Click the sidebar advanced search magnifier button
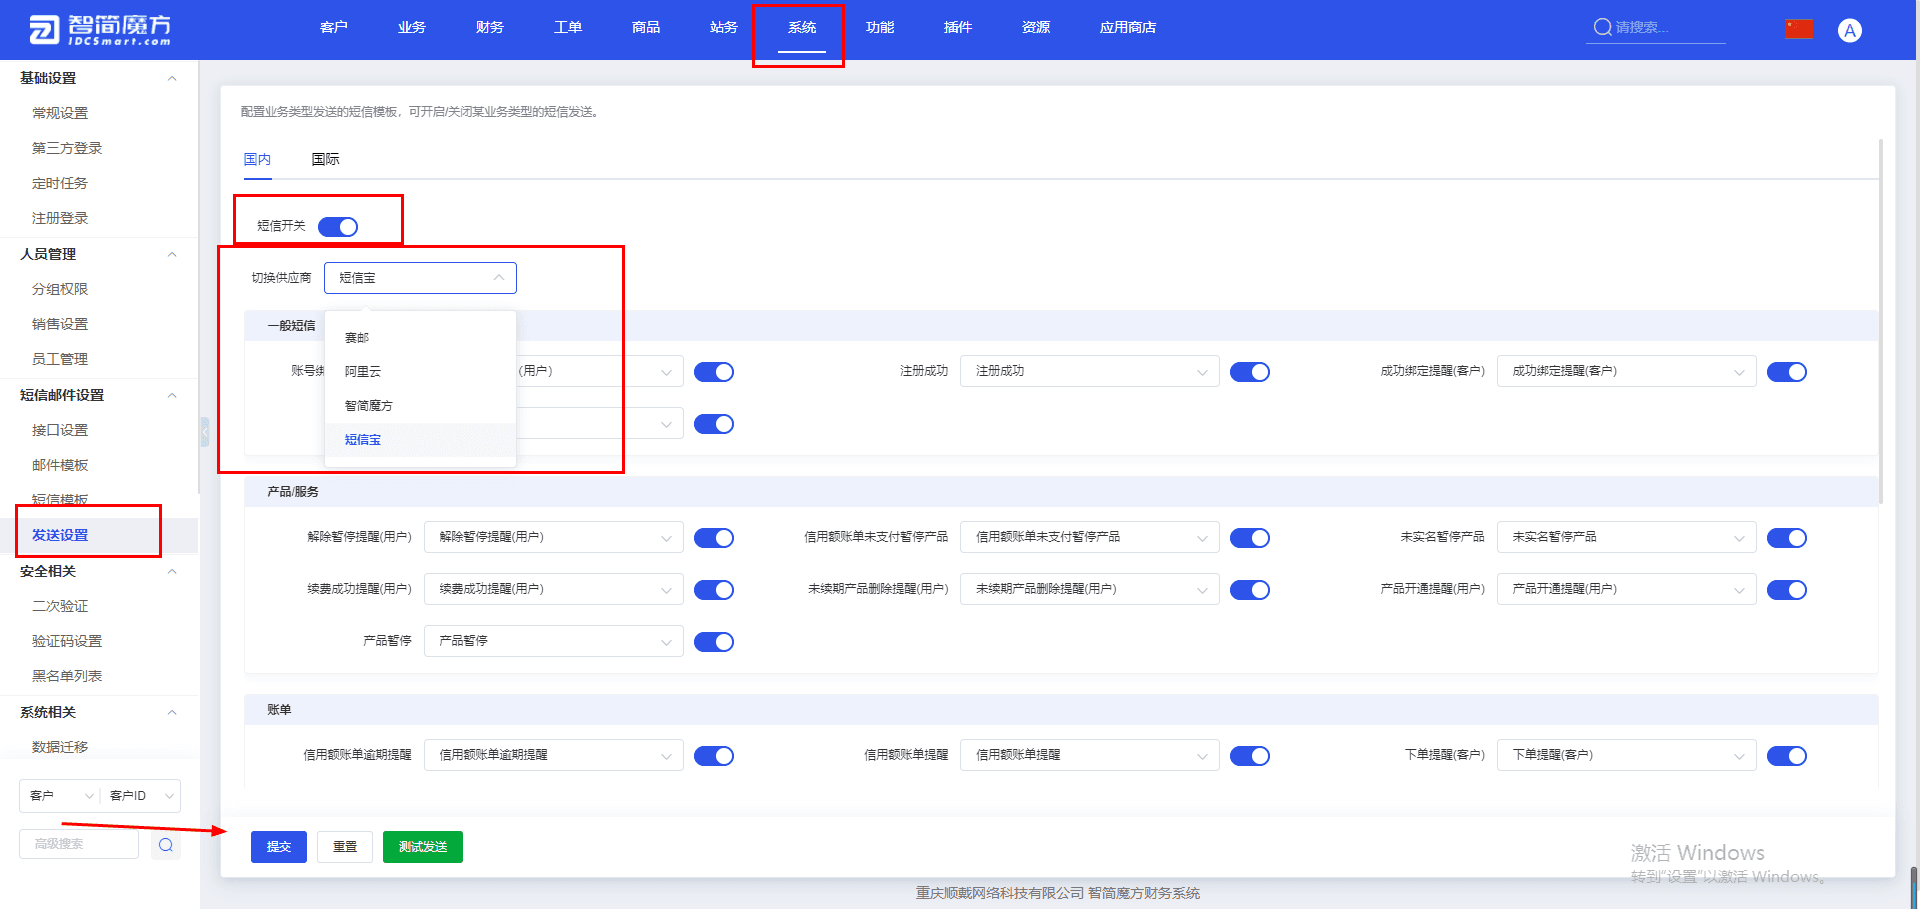The image size is (1920, 909). click(166, 845)
